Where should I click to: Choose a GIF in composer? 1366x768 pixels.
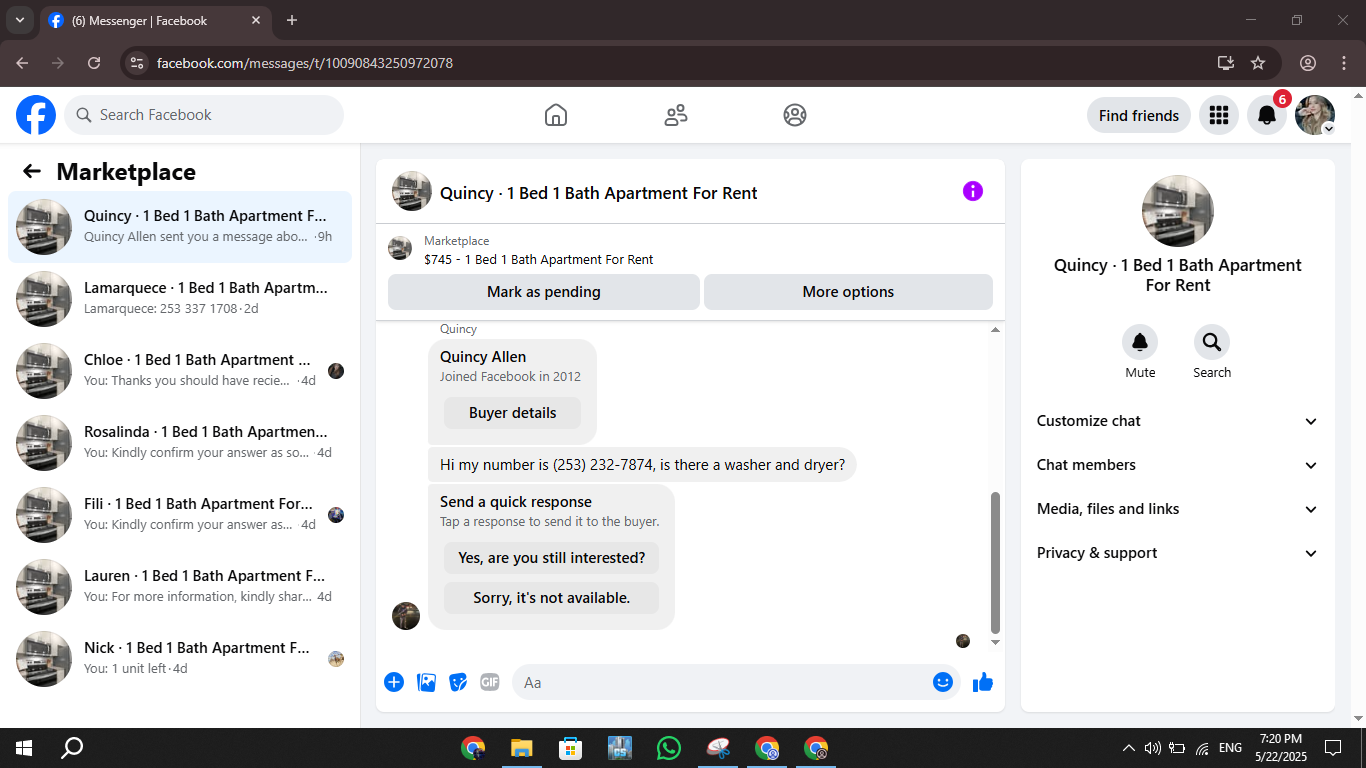(x=490, y=682)
